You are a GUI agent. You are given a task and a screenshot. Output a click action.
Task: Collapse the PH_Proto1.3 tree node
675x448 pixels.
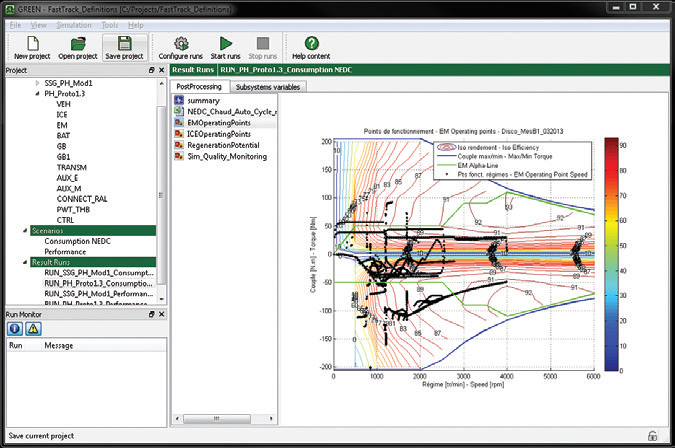click(37, 93)
